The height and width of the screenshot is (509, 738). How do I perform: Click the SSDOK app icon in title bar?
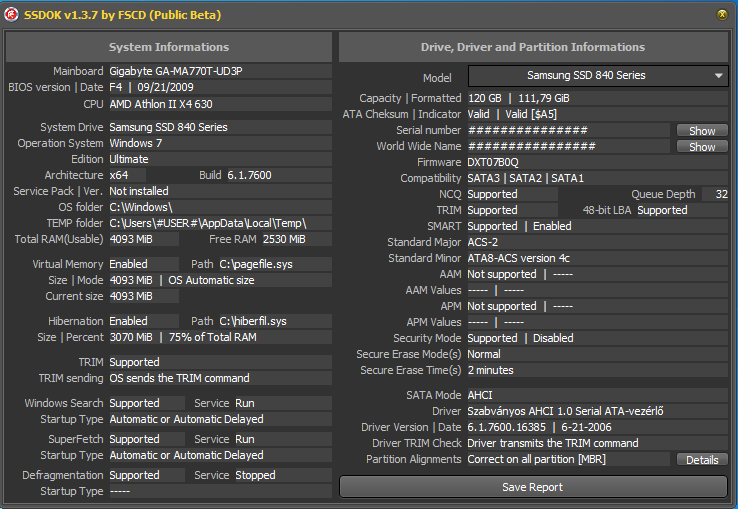point(12,15)
